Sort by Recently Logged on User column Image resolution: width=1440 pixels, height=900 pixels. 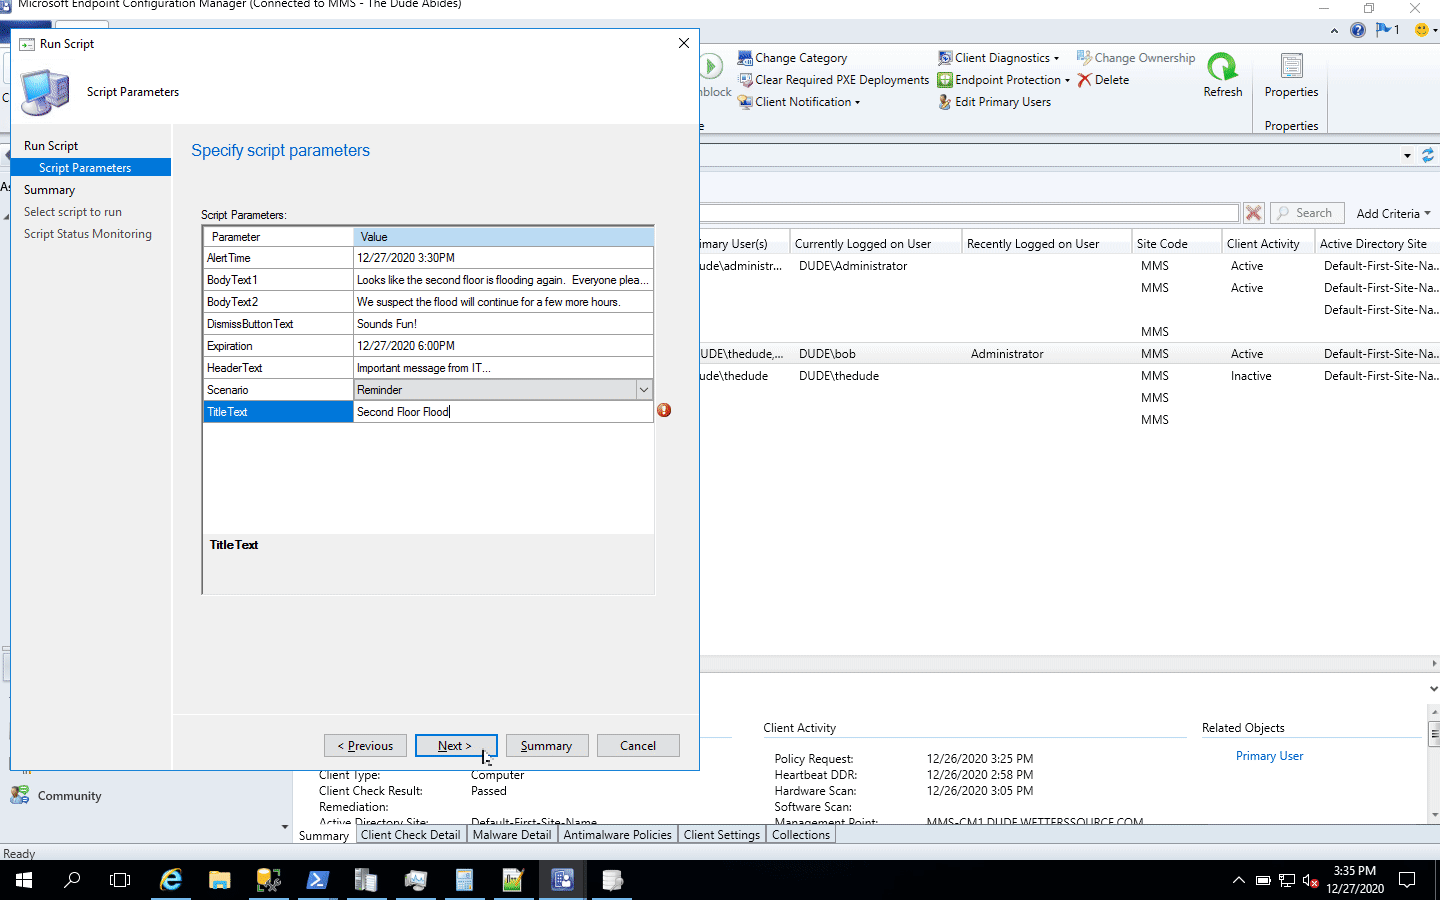point(1046,244)
